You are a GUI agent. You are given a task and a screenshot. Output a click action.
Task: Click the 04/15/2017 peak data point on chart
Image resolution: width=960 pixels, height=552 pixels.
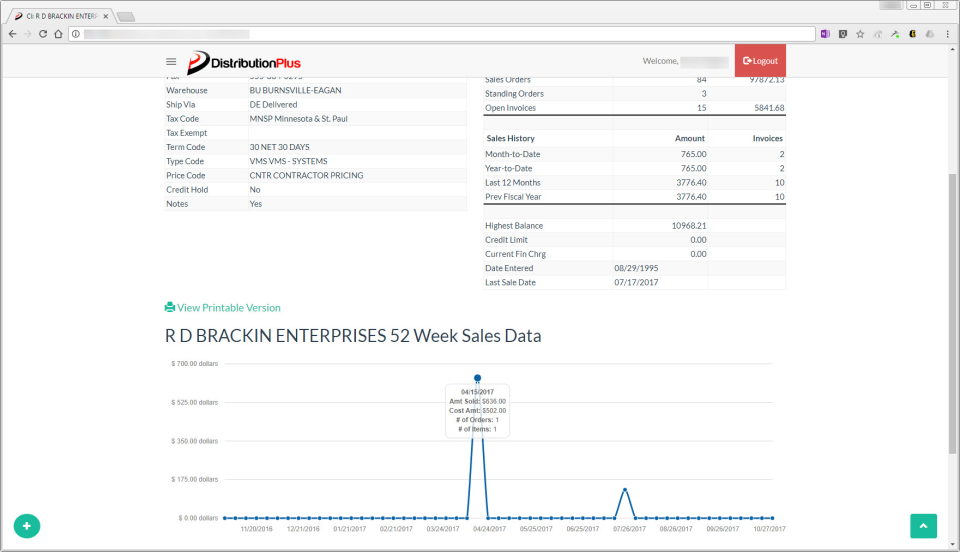pyautogui.click(x=478, y=378)
